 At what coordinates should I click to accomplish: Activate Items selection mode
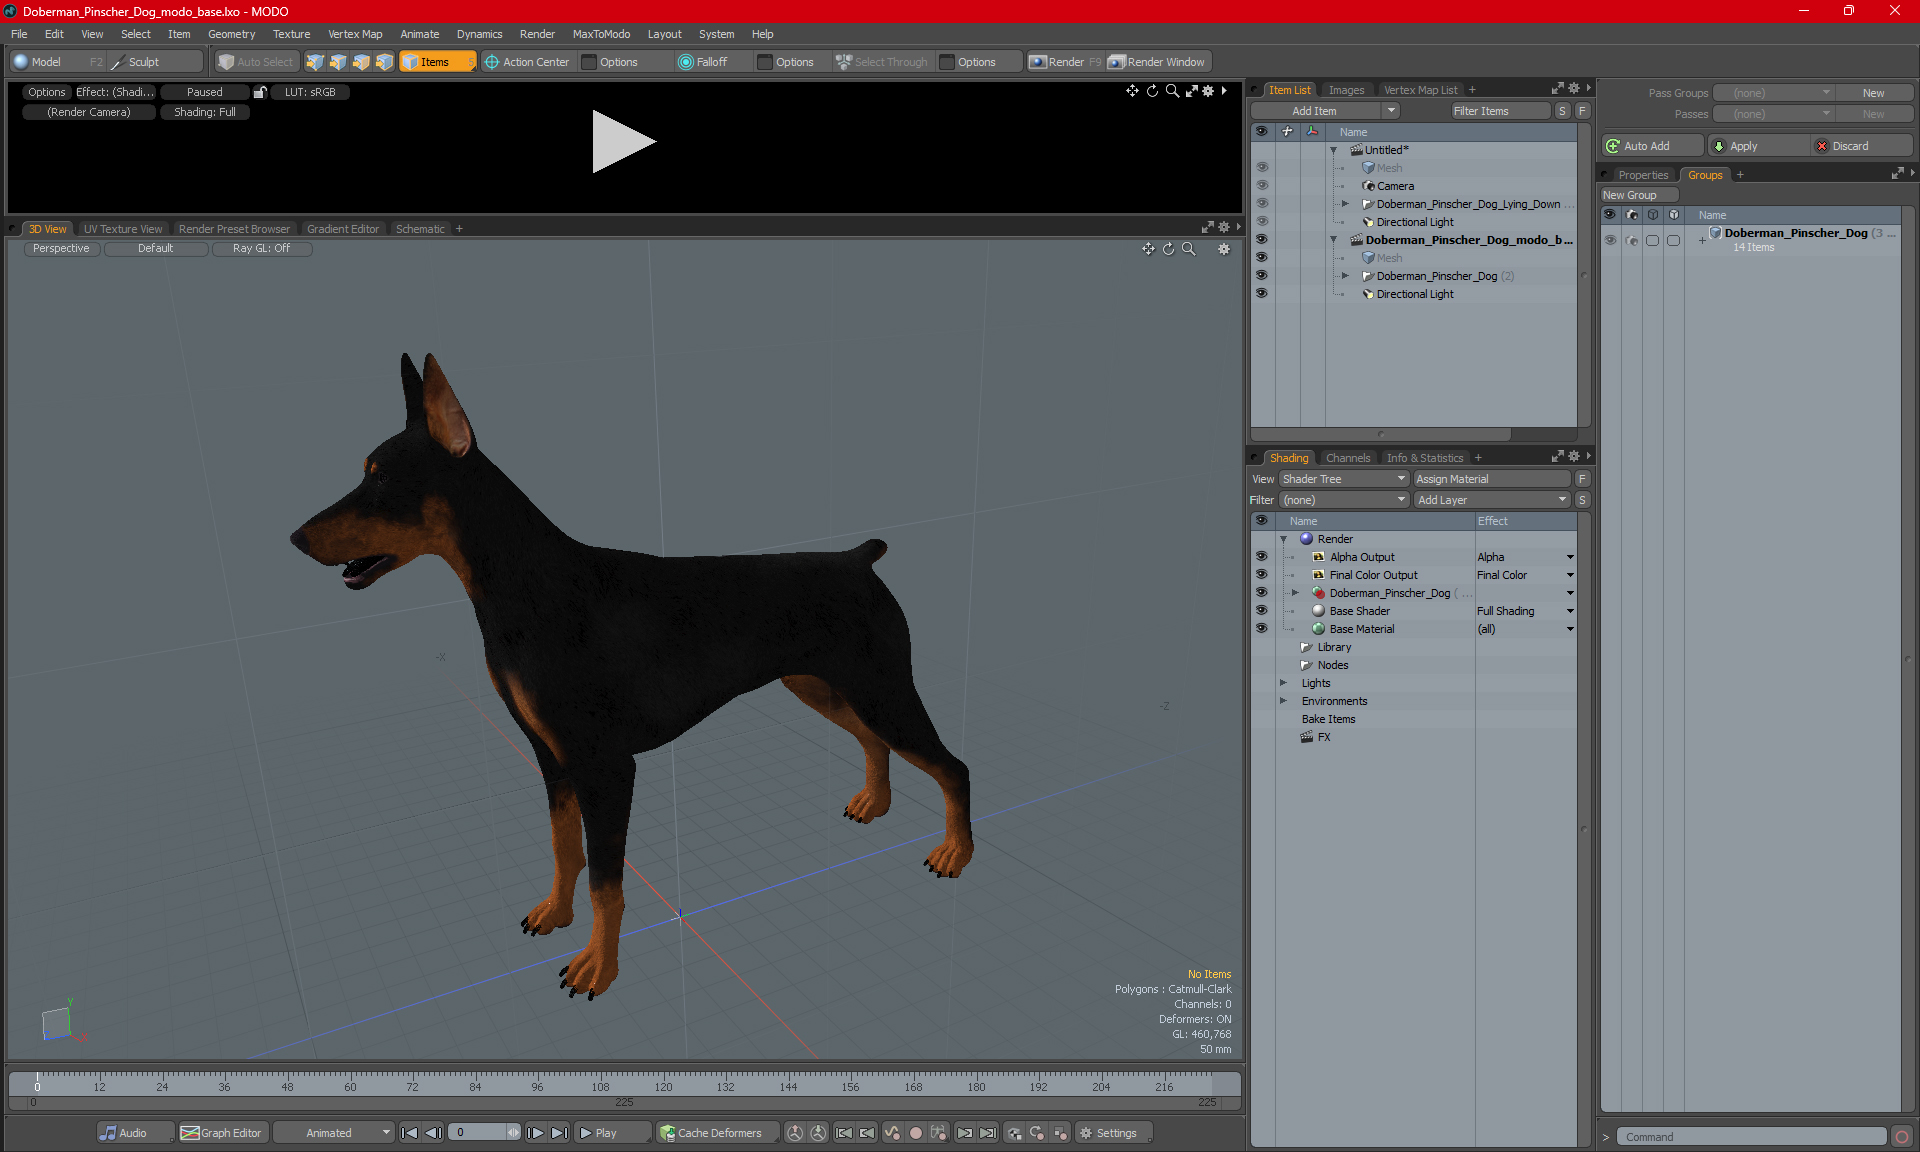click(x=438, y=62)
